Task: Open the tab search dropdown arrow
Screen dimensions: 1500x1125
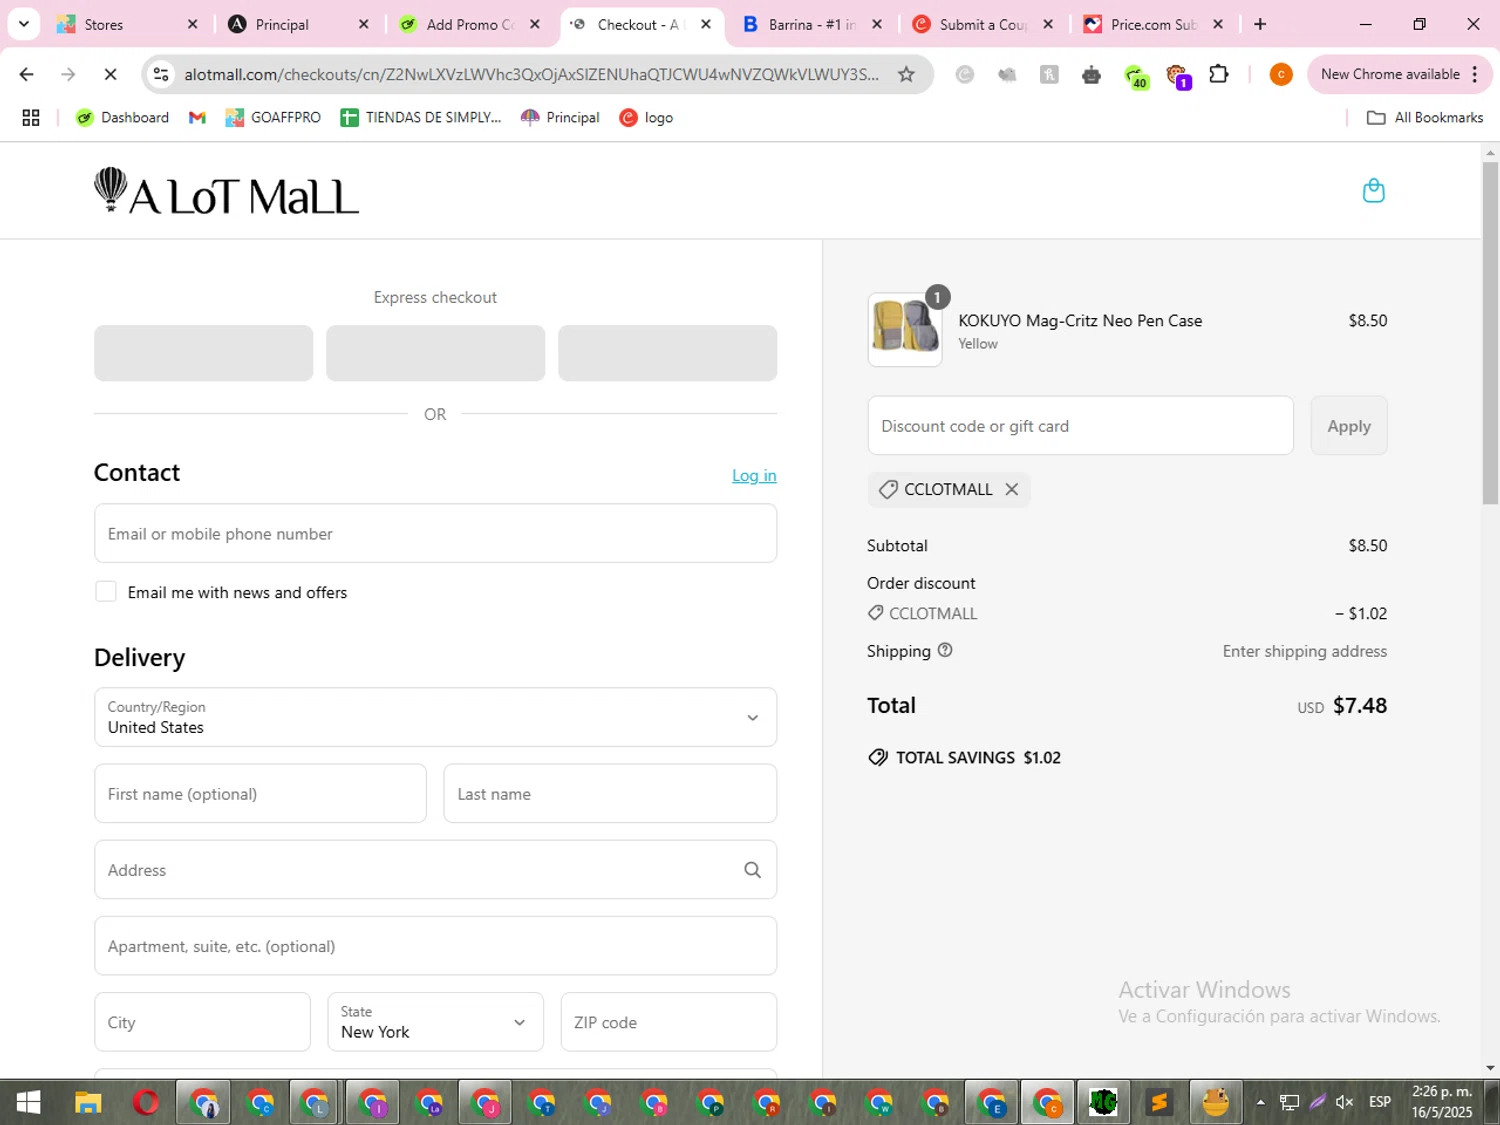Action: pos(24,24)
